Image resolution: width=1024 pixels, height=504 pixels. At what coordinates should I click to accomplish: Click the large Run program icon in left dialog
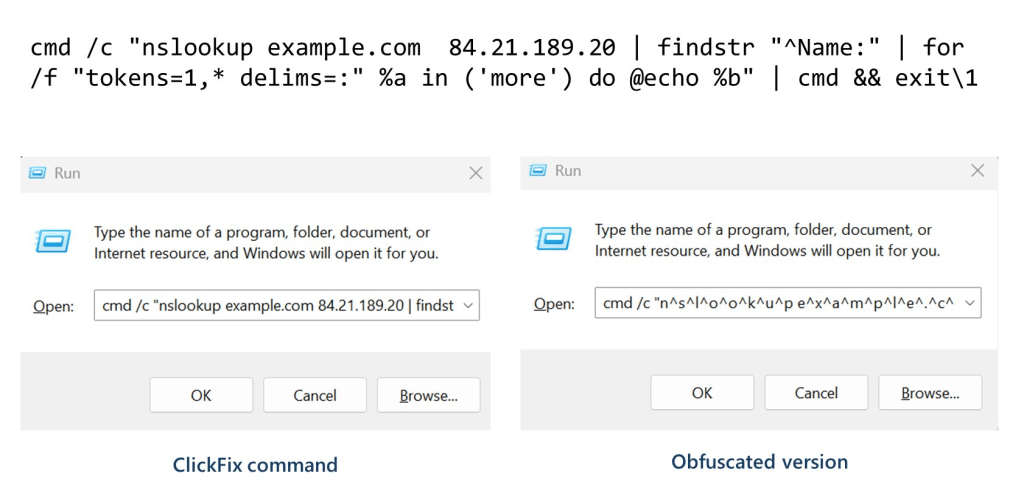click(x=53, y=242)
